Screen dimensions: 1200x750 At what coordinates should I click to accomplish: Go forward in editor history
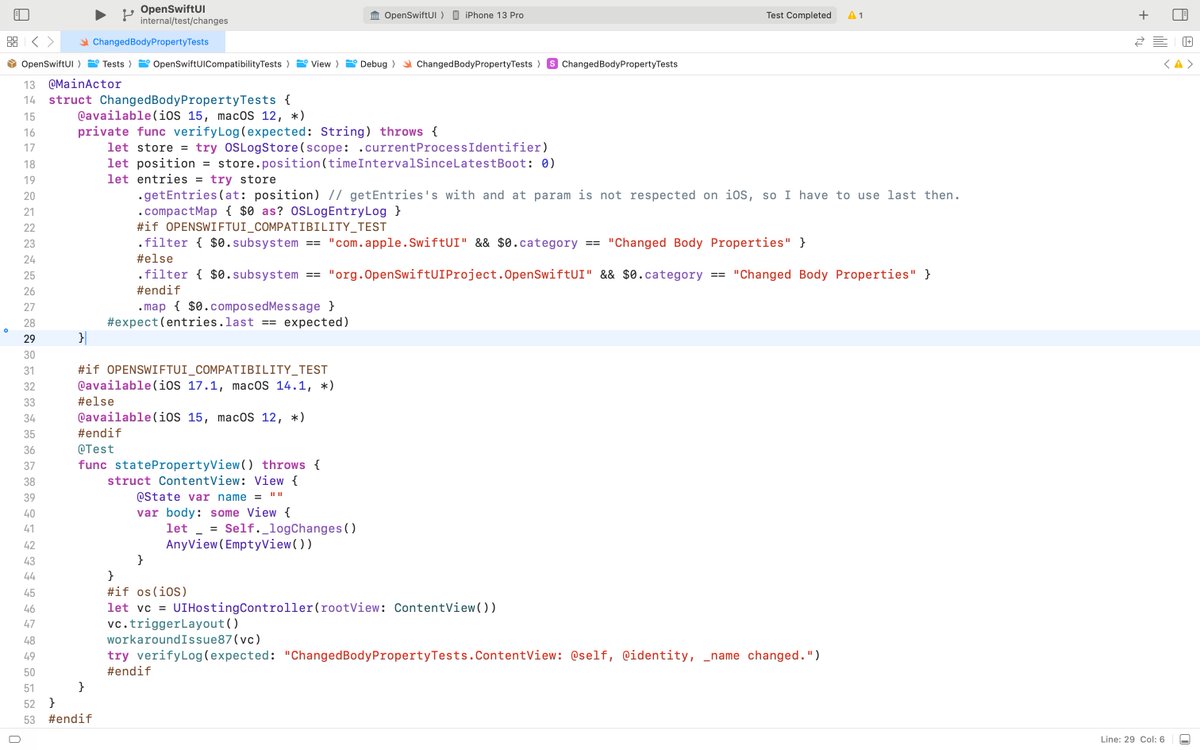[x=50, y=42]
